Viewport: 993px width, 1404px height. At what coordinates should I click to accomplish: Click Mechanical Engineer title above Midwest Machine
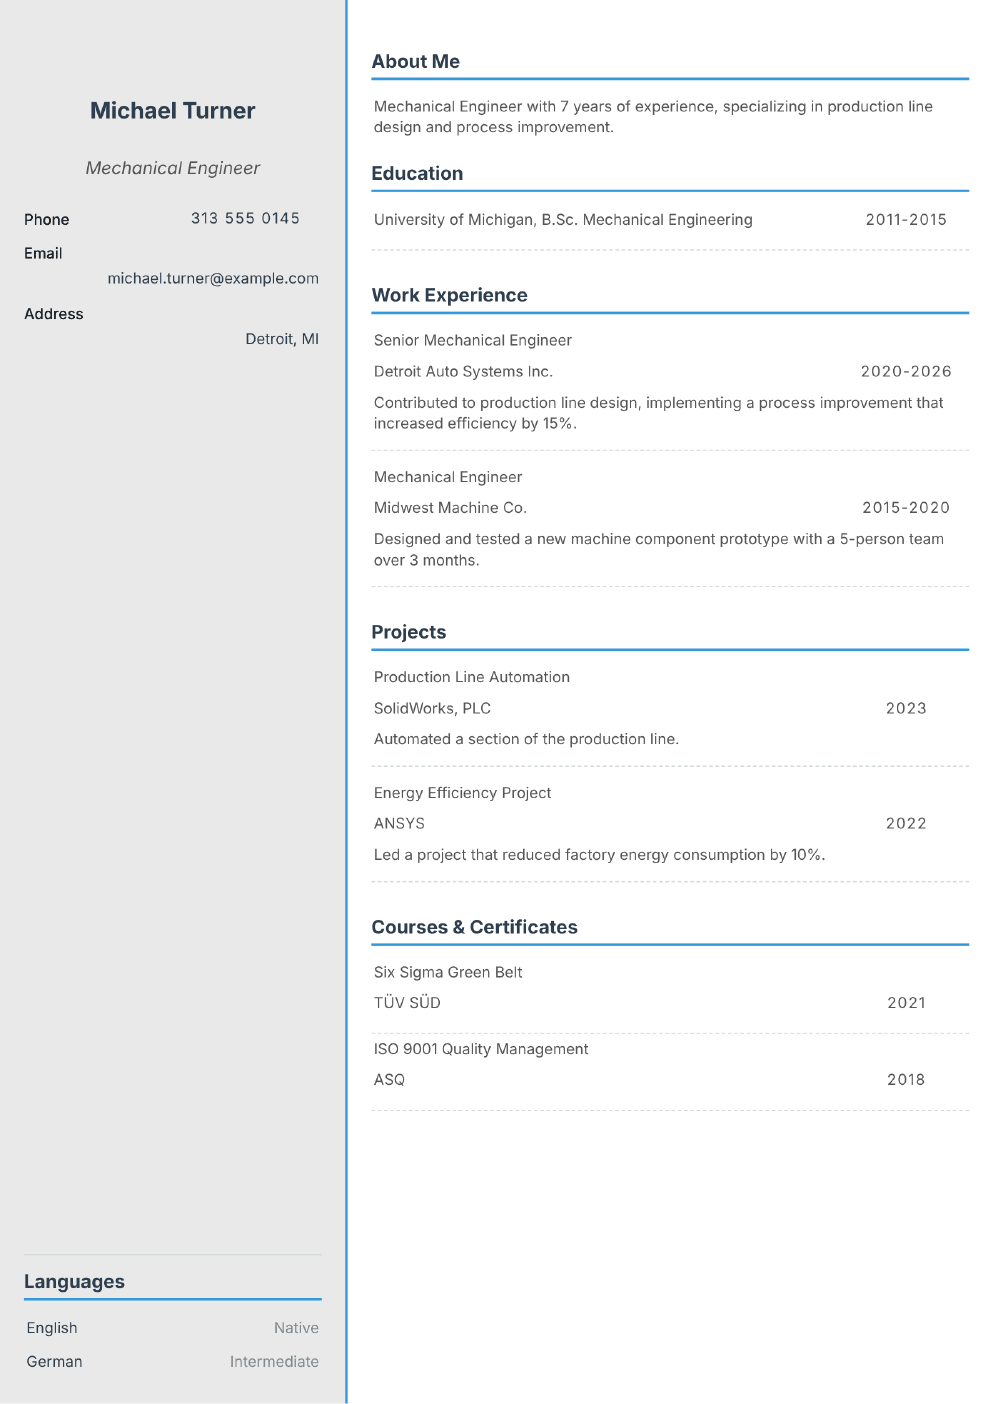[x=448, y=477]
